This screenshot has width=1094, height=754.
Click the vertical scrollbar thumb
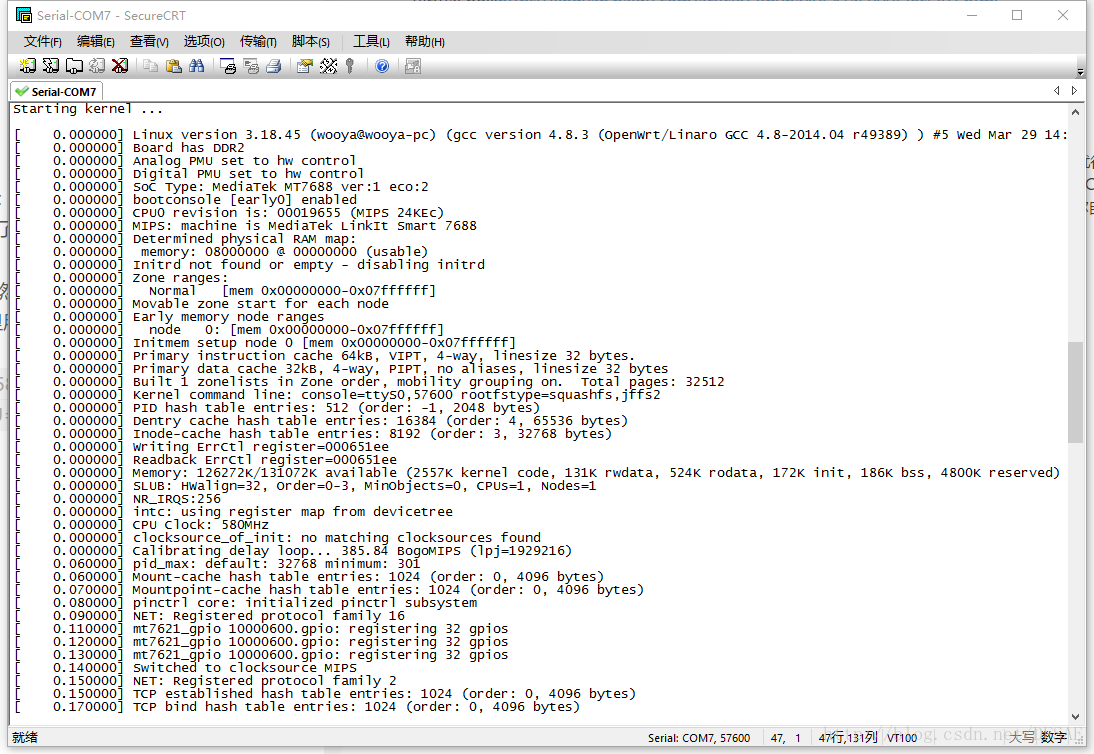1075,392
